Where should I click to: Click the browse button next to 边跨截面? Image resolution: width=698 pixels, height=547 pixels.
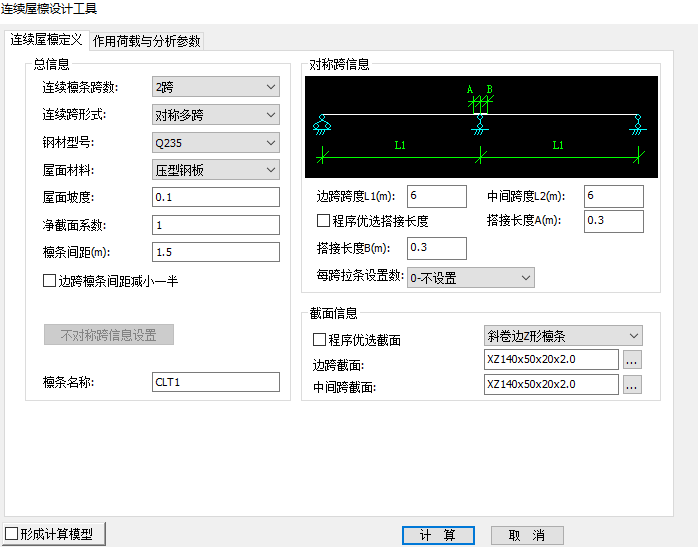632,360
